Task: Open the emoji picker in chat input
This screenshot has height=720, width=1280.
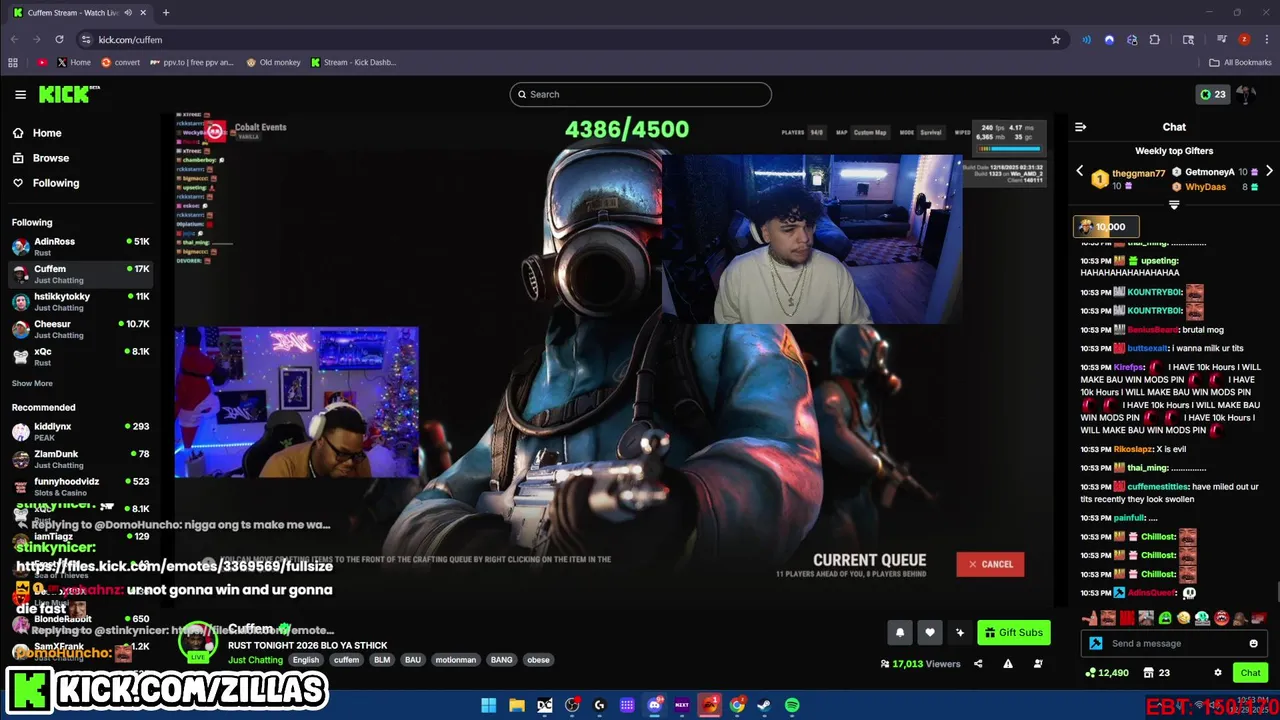Action: (1253, 643)
